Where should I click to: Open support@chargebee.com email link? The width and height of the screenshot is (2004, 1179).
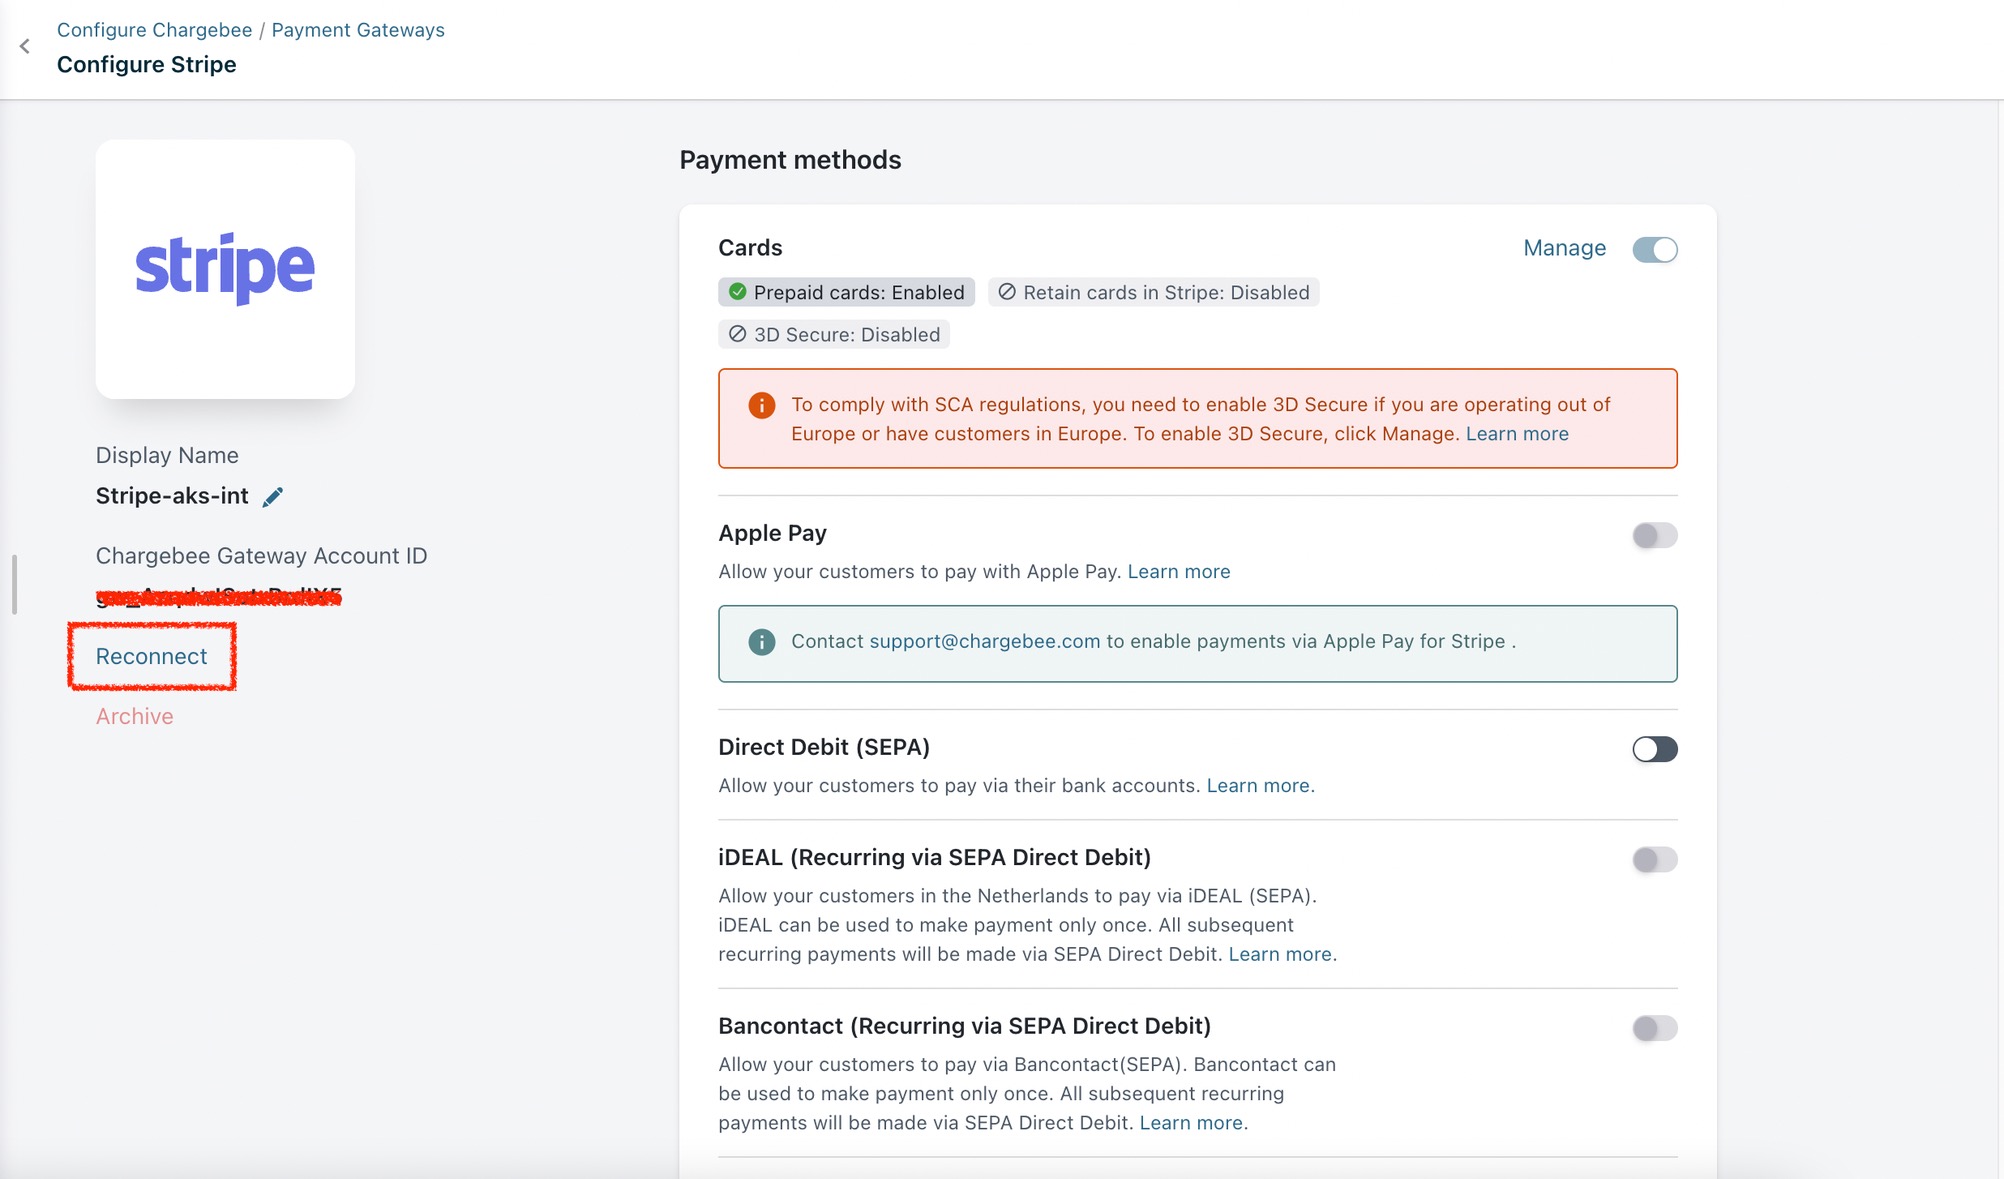(984, 641)
